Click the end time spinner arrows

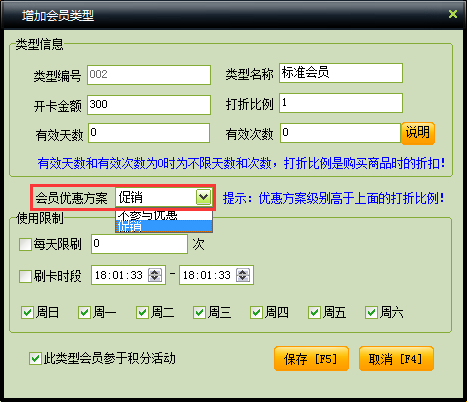[243, 275]
